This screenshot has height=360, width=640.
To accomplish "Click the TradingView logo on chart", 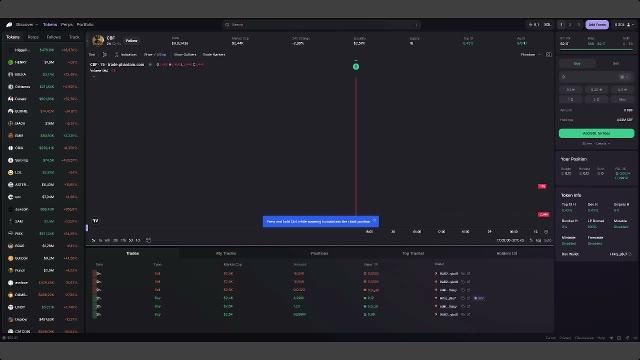I will pyautogui.click(x=95, y=221).
